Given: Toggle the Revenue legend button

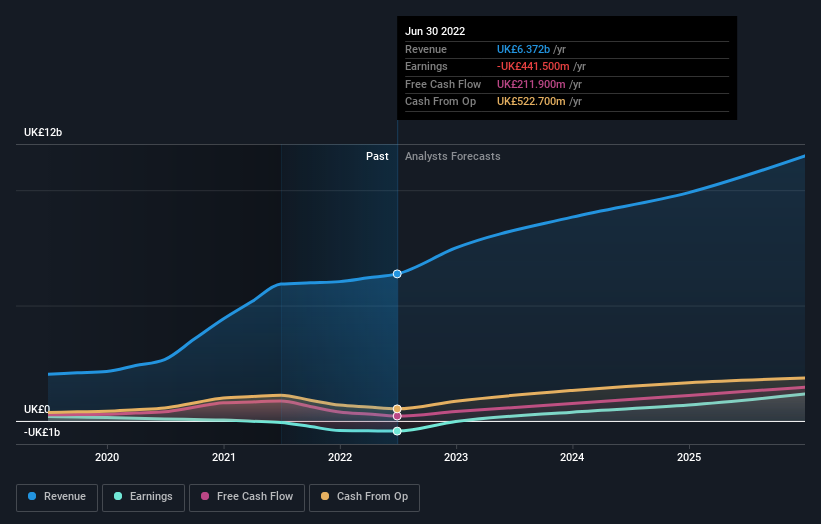Looking at the screenshot, I should [x=57, y=497].
